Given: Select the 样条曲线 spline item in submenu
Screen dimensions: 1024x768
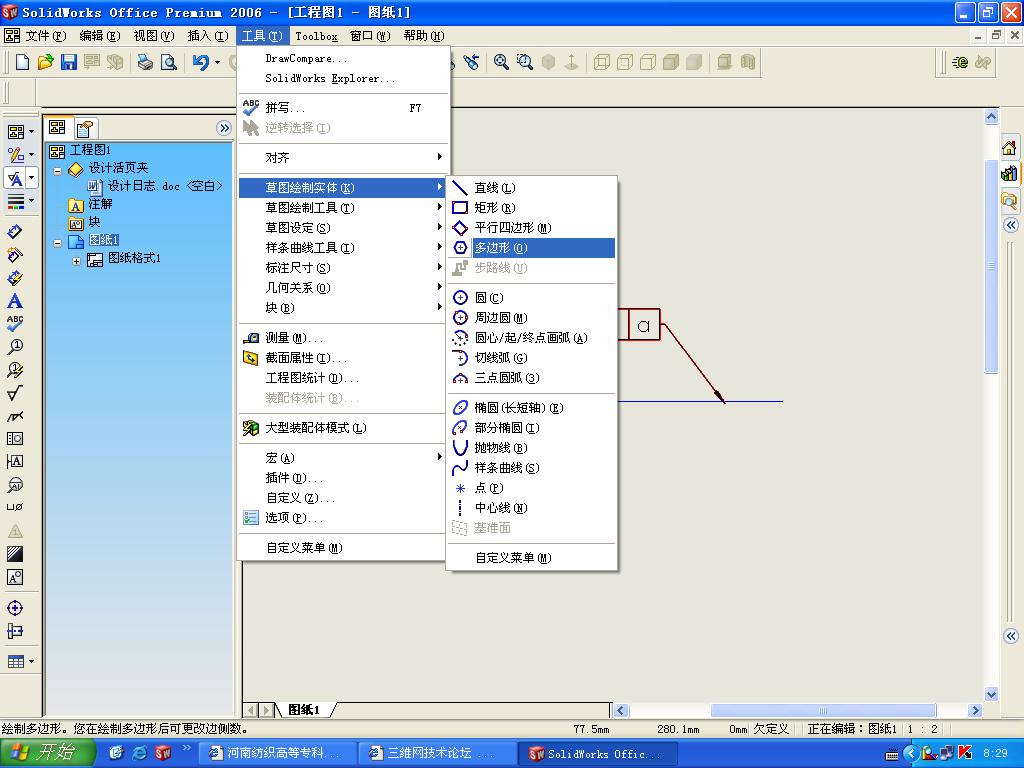Looking at the screenshot, I should (531, 468).
